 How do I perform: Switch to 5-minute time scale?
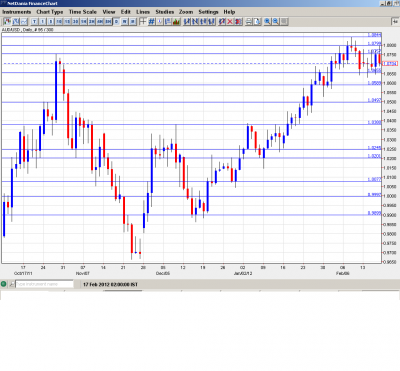tap(51, 22)
